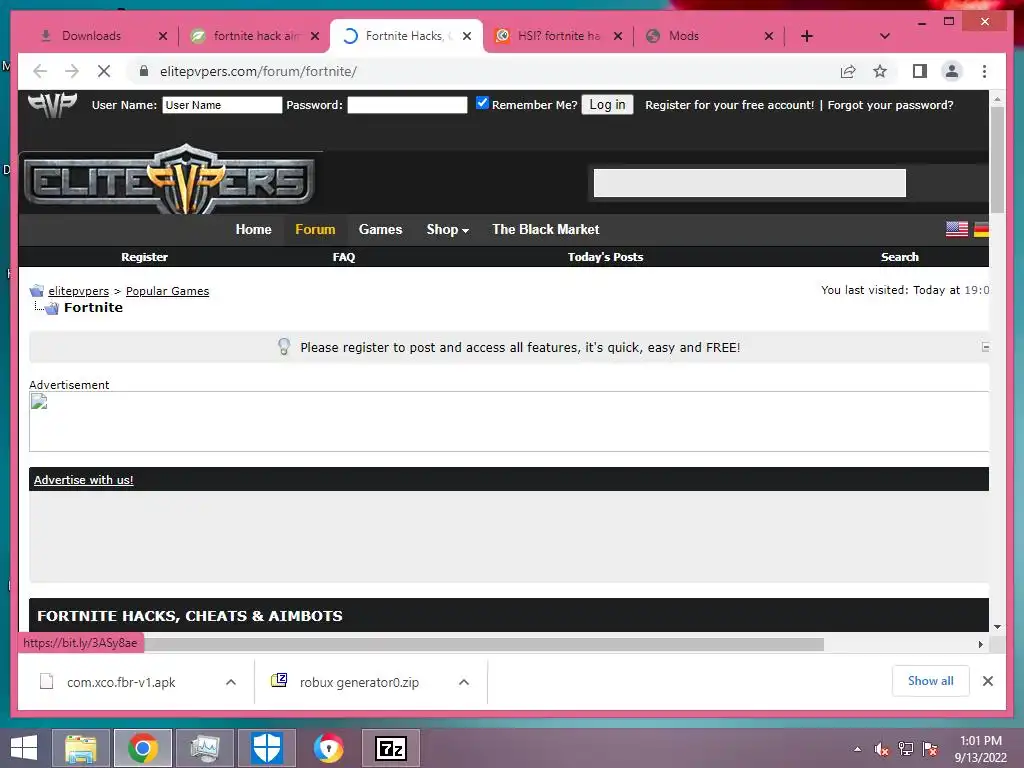Switch site language to English (US flag)

point(957,229)
